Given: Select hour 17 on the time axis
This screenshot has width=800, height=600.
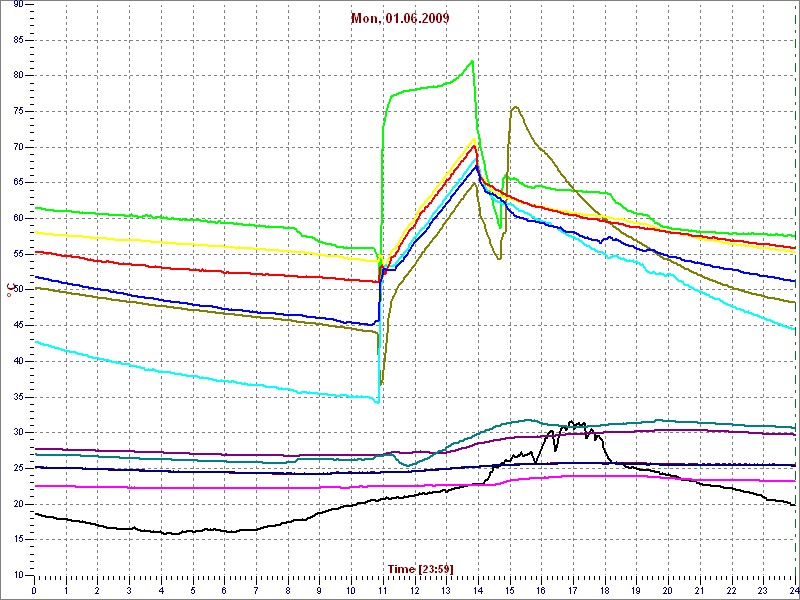Looking at the screenshot, I should [x=572, y=591].
